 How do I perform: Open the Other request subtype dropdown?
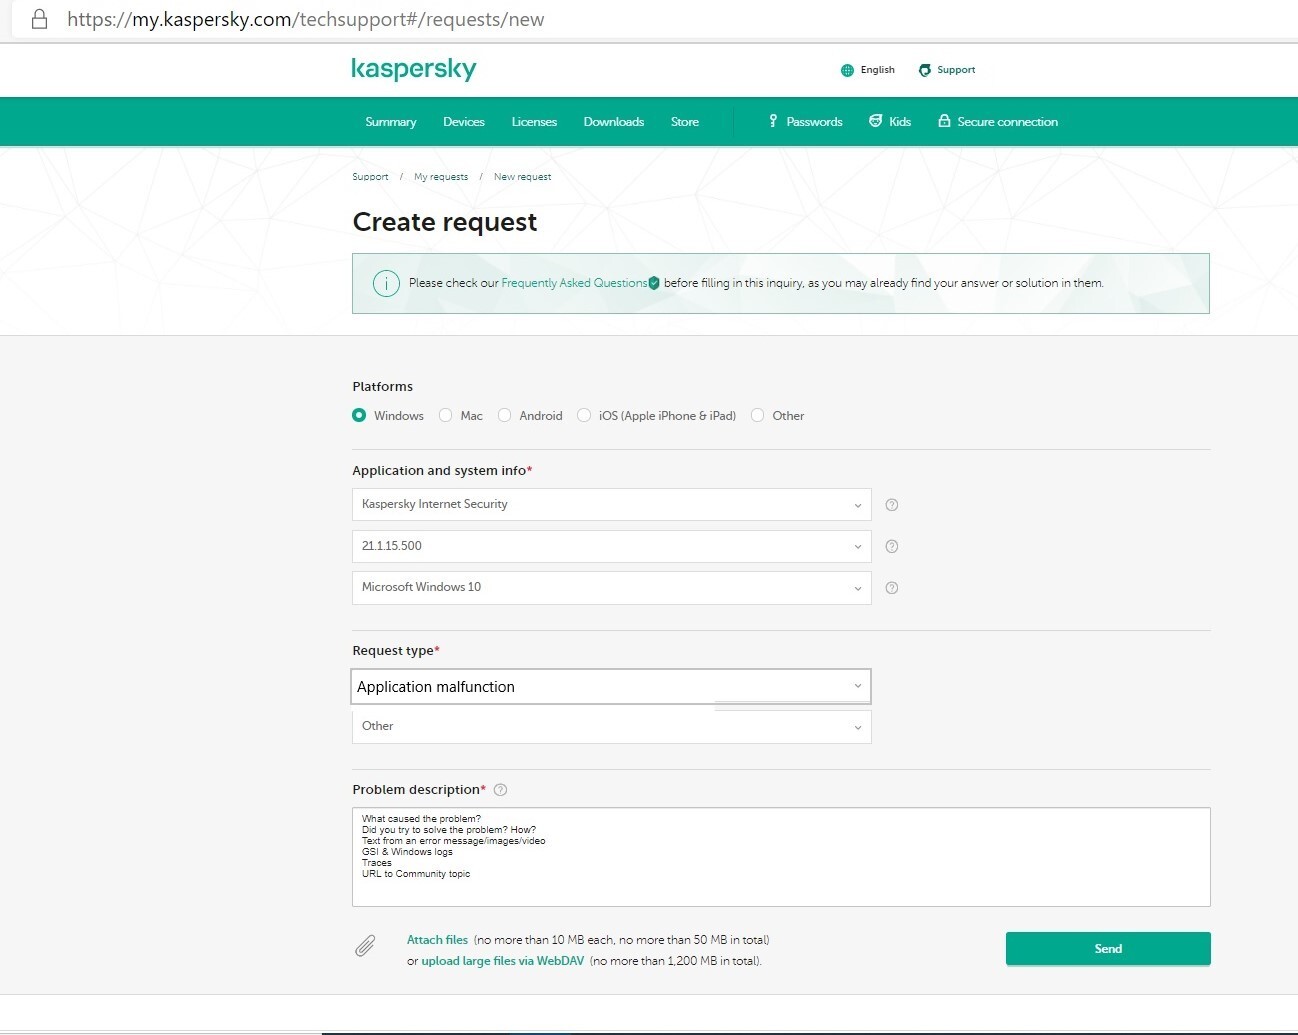pyautogui.click(x=612, y=727)
